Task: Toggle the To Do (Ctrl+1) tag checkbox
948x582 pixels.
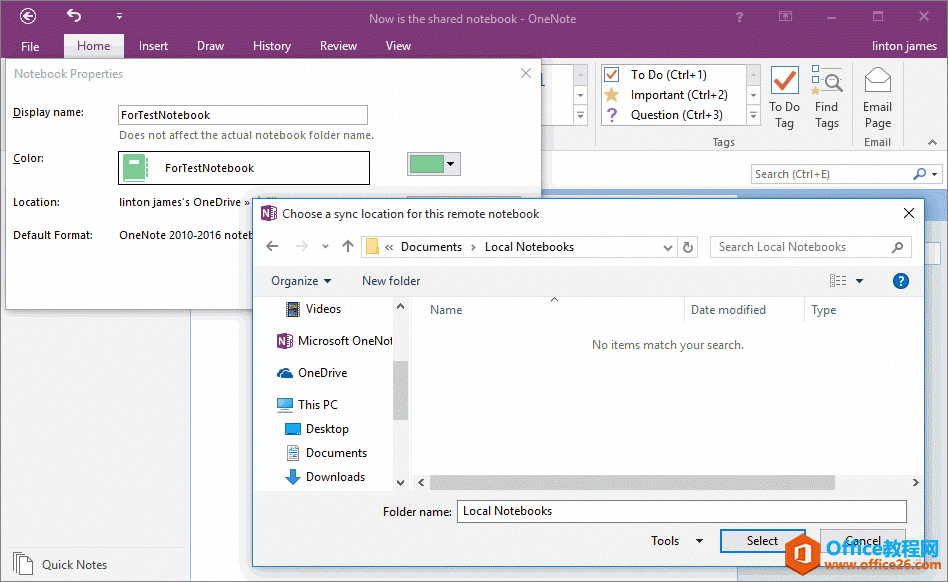Action: tap(612, 75)
